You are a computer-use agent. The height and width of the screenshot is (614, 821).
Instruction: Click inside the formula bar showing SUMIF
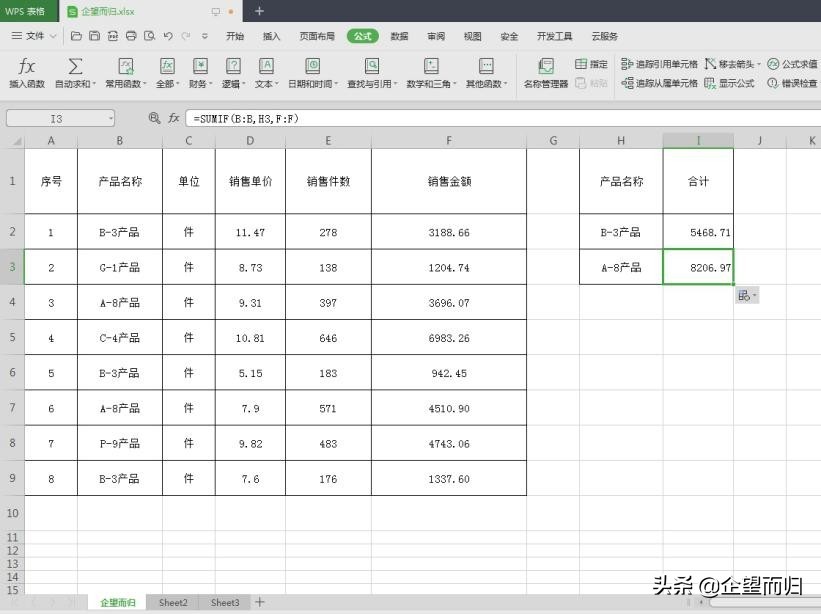click(x=300, y=118)
